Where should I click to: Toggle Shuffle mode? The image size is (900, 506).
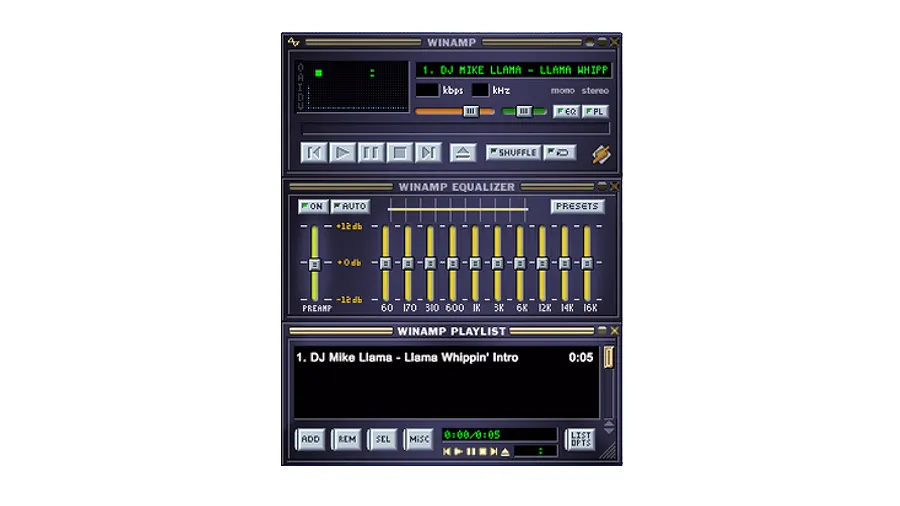[x=513, y=153]
